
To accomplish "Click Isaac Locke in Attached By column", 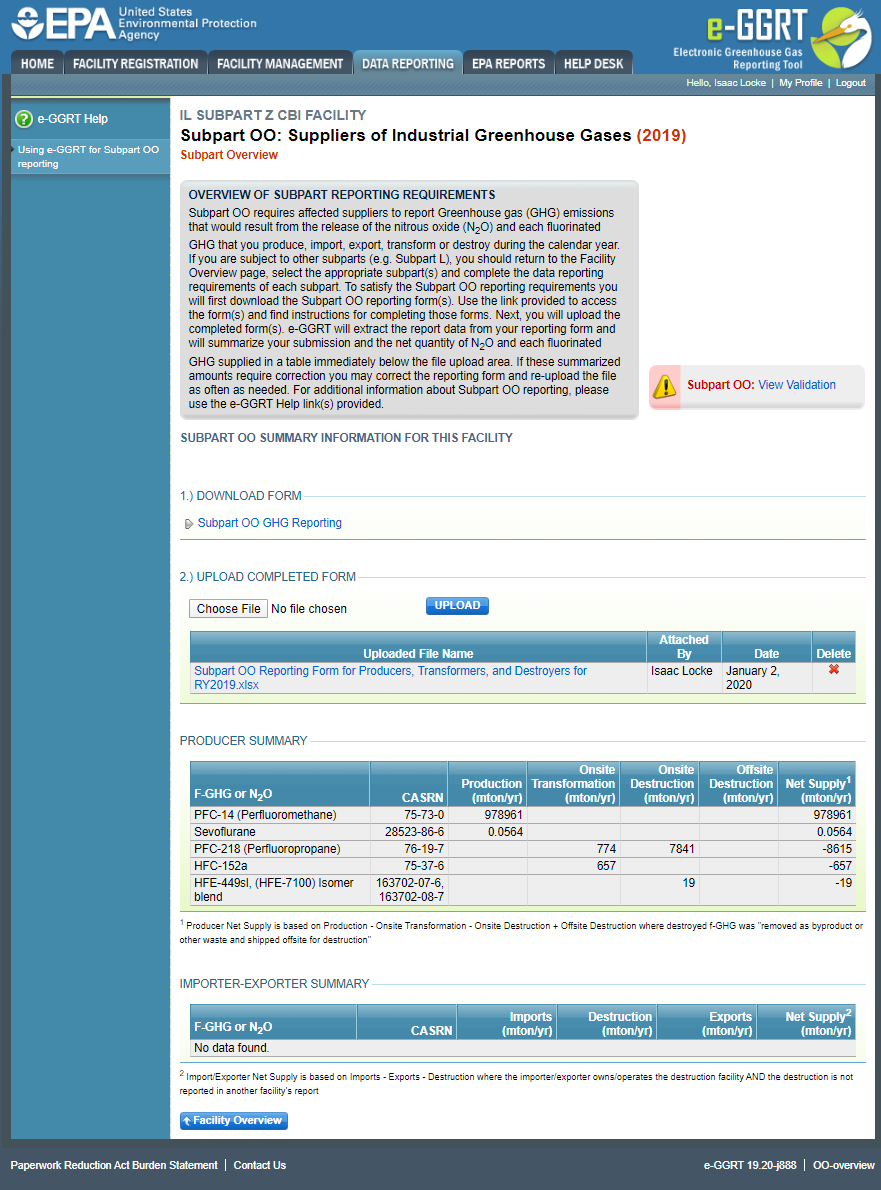I will [681, 671].
